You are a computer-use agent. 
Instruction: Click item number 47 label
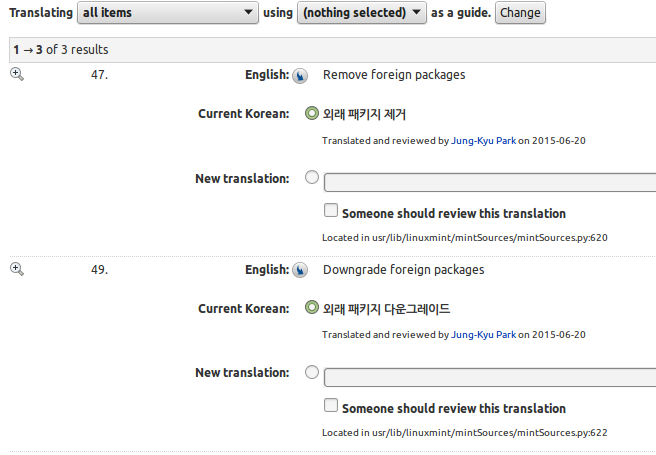point(99,75)
